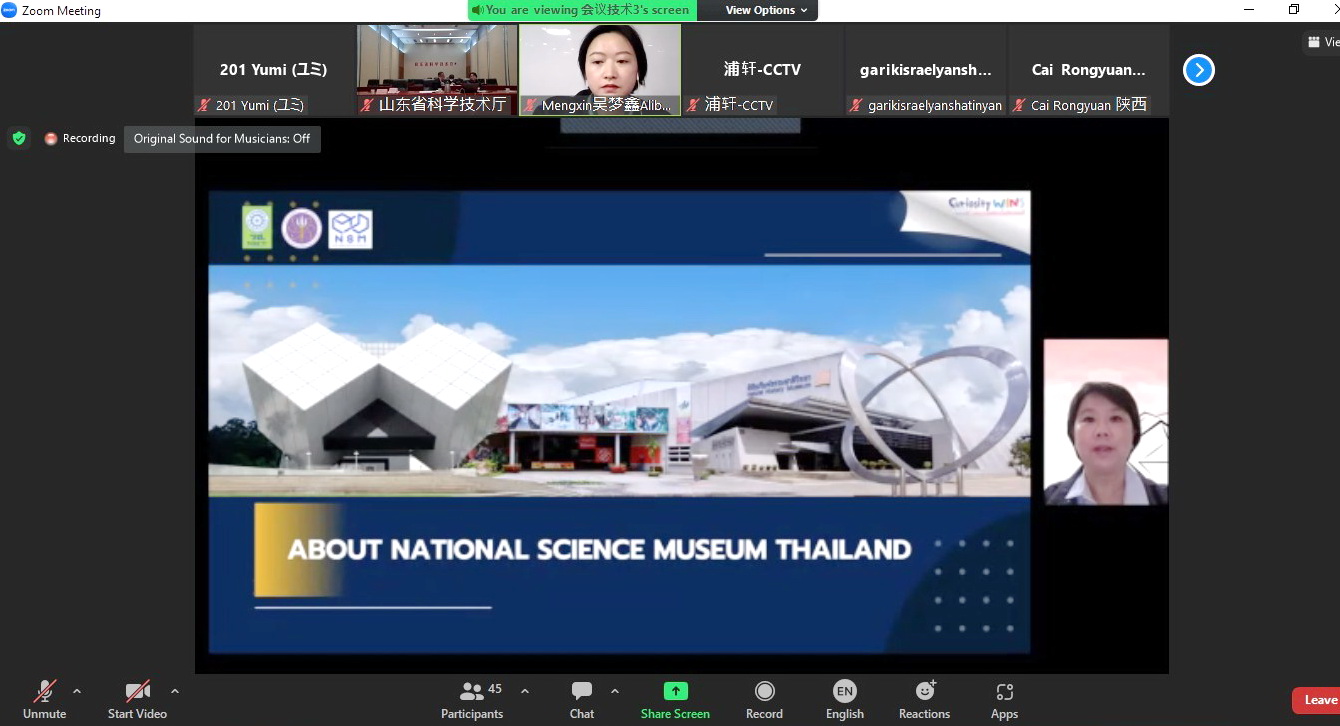Show next participants with blue arrow
Screen dimensions: 1340x726
click(1198, 70)
